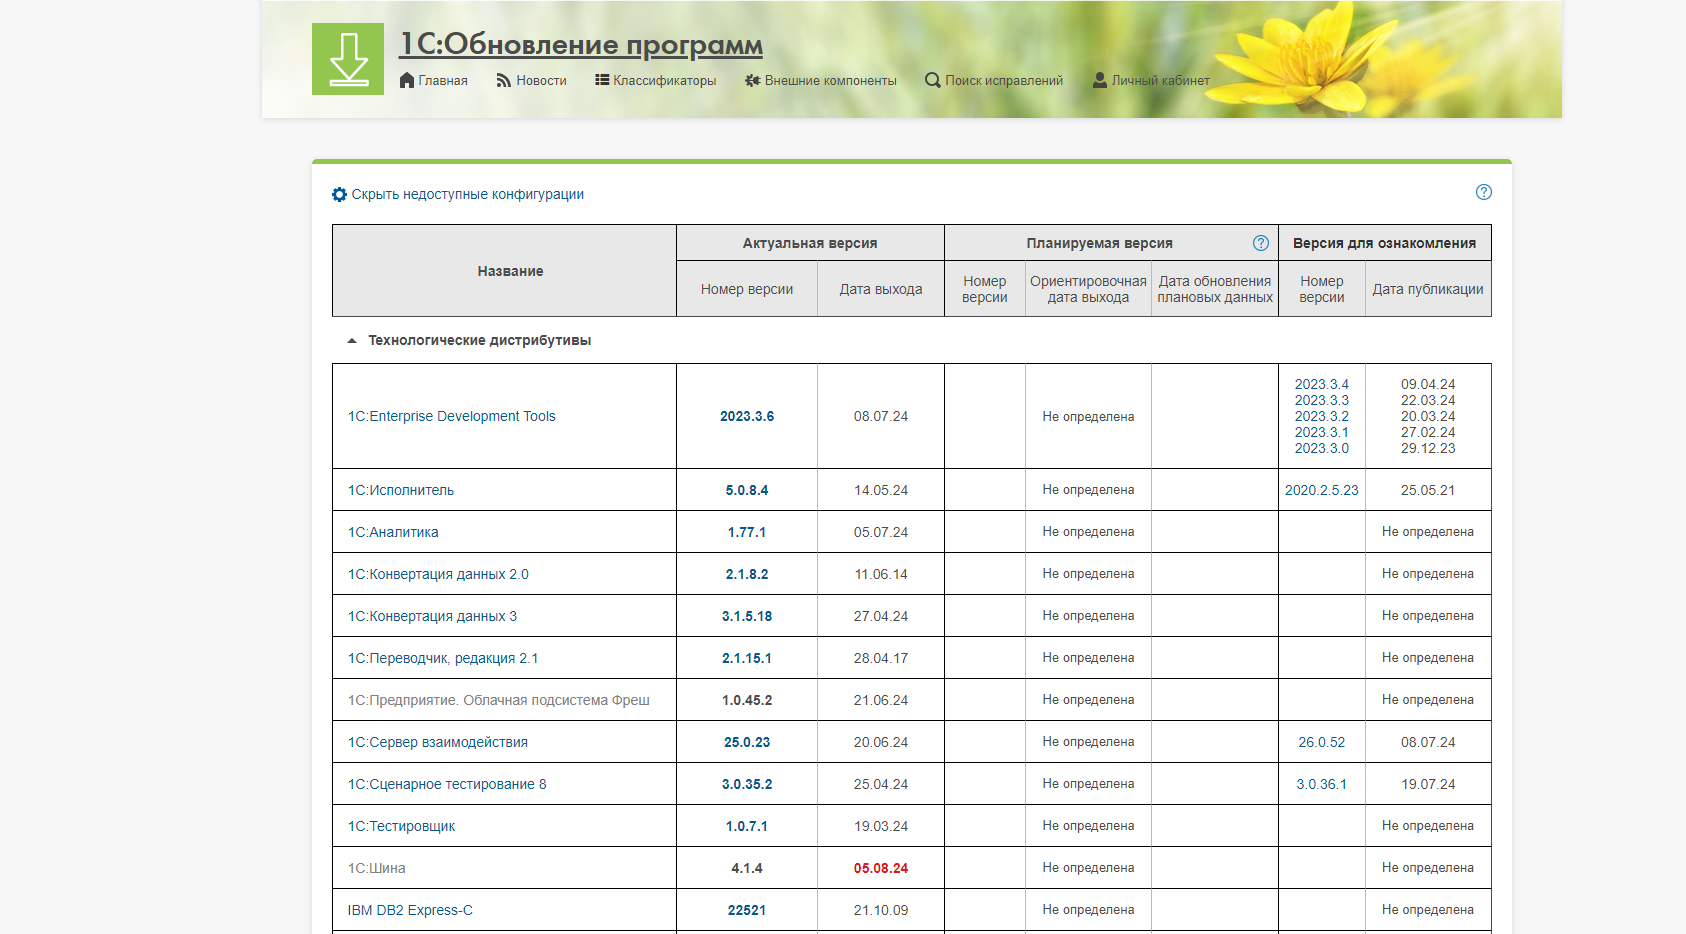Open 1С:Сервер взаимодействия link

click(x=438, y=742)
